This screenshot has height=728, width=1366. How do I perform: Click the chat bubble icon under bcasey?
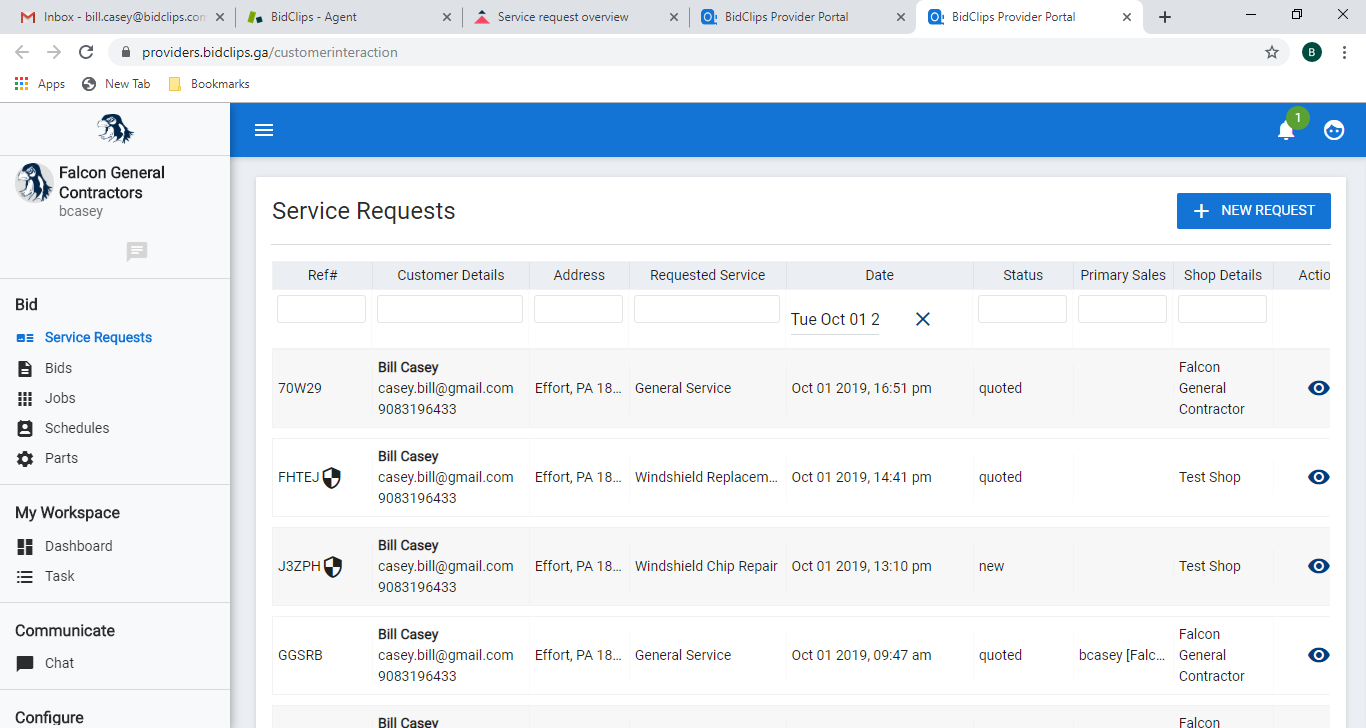point(137,252)
